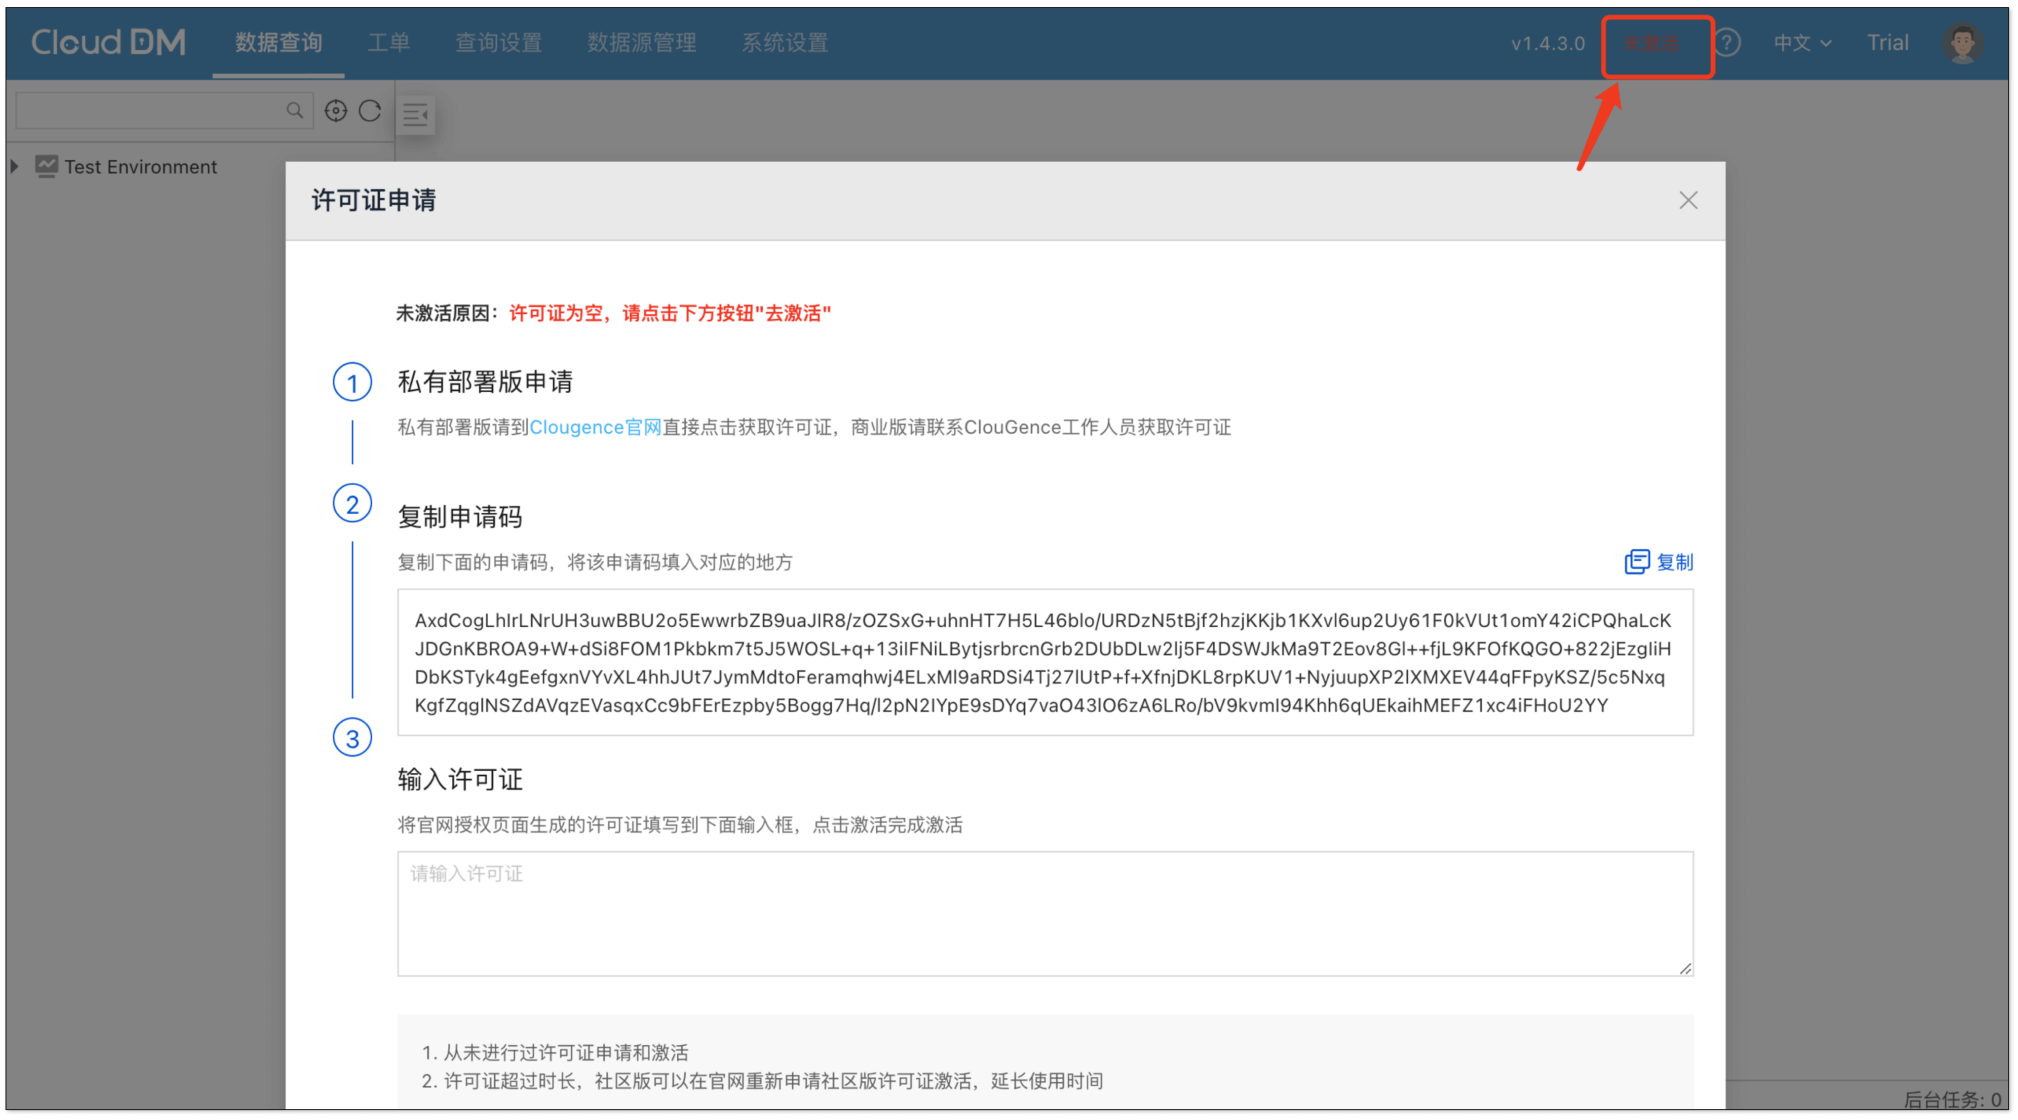The width and height of the screenshot is (2018, 1120).
Task: Close the 许可证申请 dialog
Action: coord(1688,201)
